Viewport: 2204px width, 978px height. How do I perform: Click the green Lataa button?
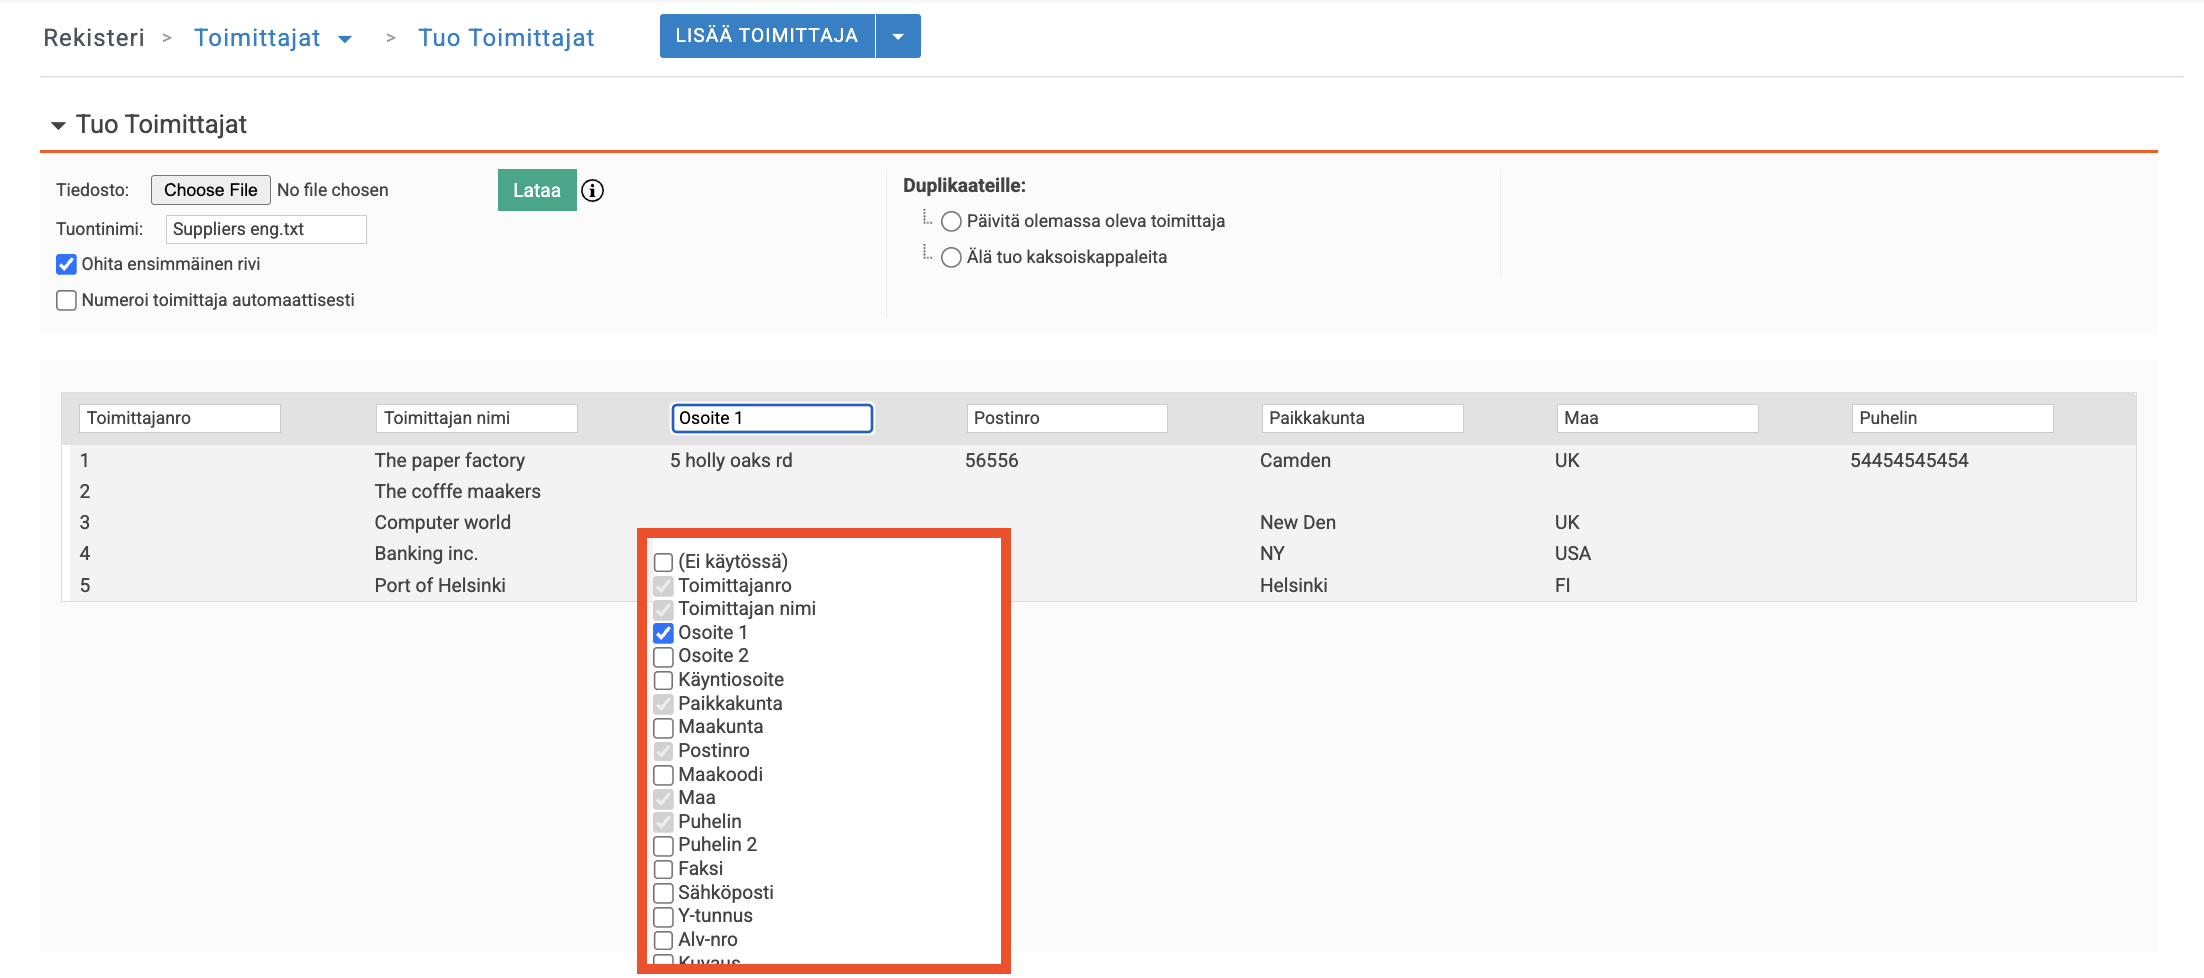click(x=536, y=190)
